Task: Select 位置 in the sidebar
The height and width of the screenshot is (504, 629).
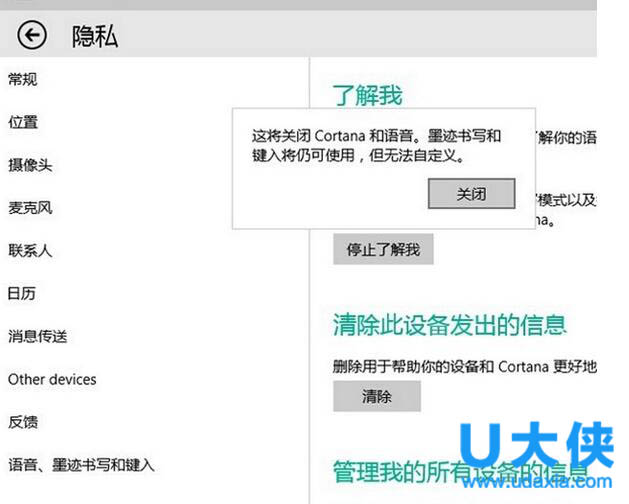Action: (x=22, y=122)
